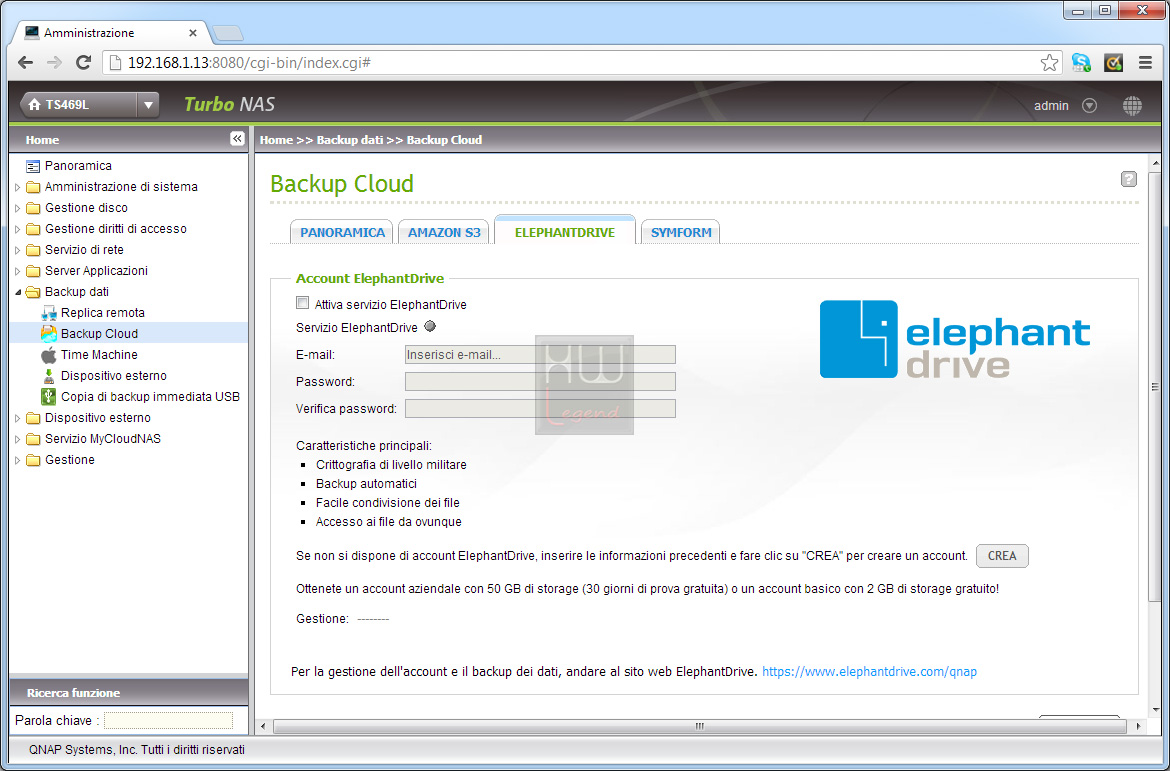Image resolution: width=1170 pixels, height=771 pixels.
Task: Open the help question mark icon
Action: pos(1129,179)
